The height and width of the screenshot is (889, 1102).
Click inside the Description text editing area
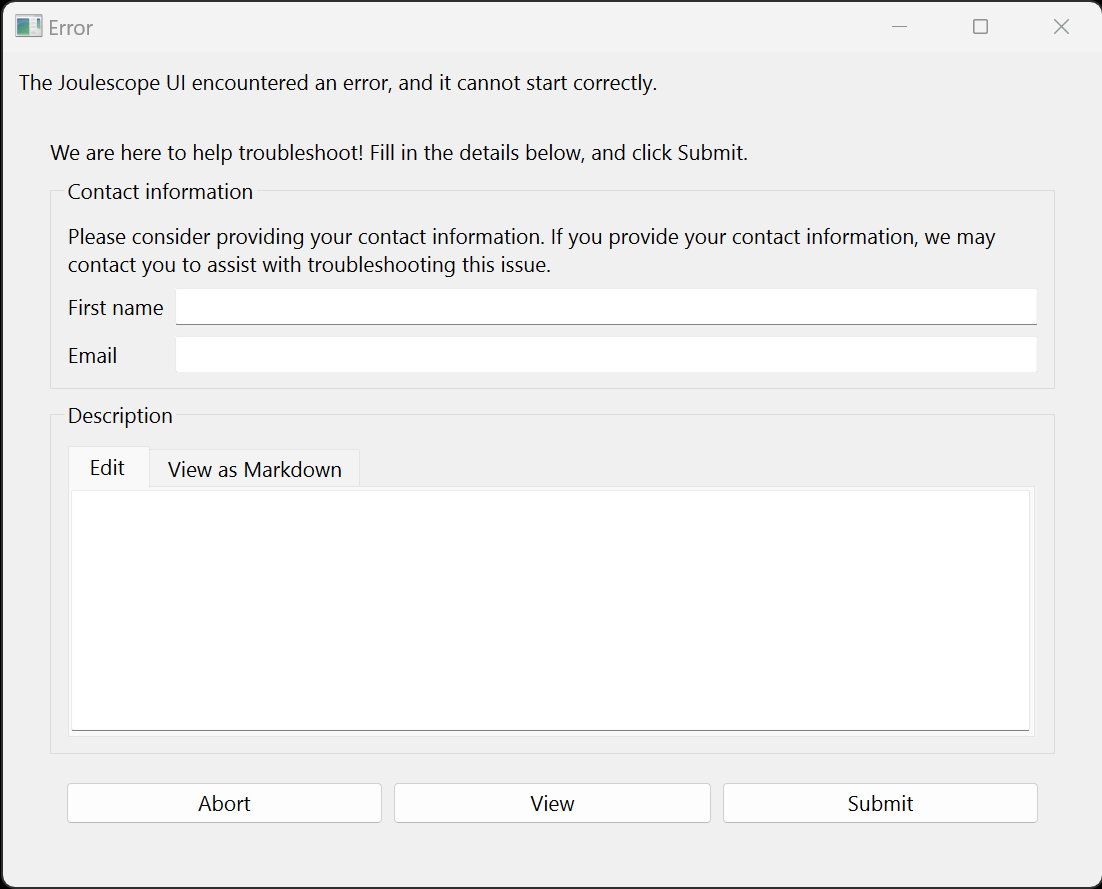pos(550,610)
